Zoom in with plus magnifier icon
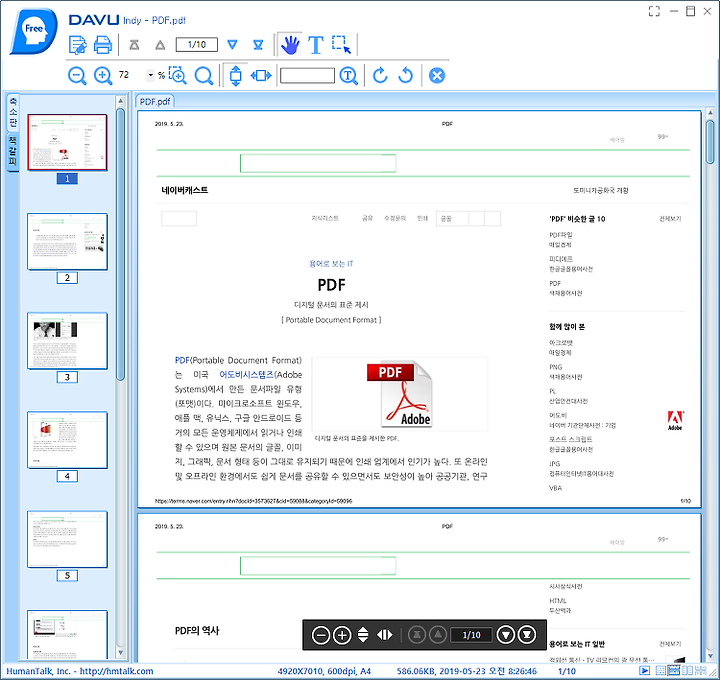 click(x=103, y=75)
